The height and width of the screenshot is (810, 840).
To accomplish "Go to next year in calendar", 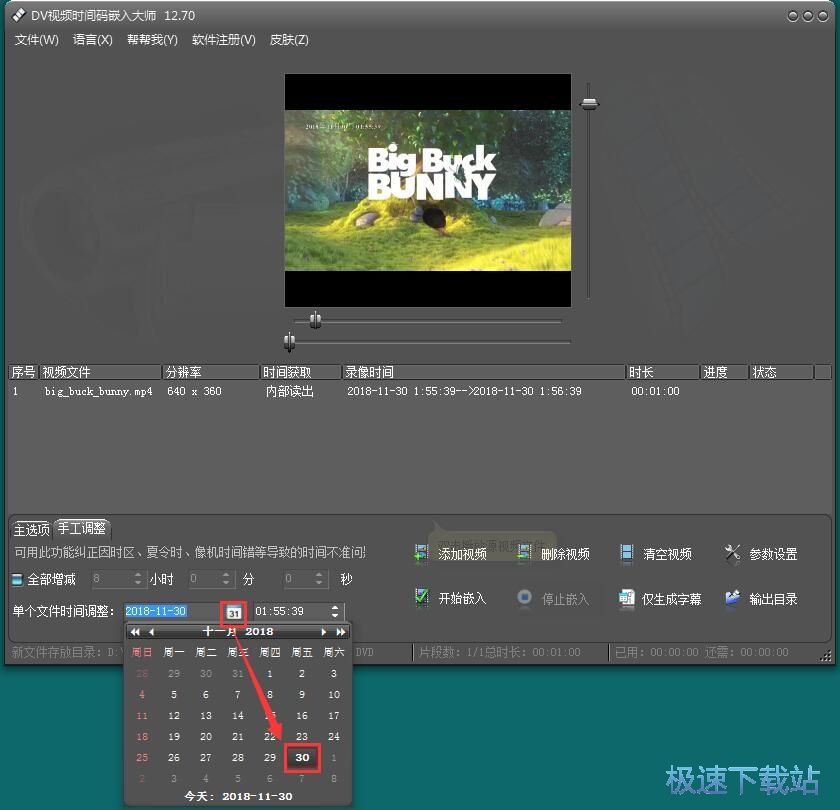I will (341, 632).
